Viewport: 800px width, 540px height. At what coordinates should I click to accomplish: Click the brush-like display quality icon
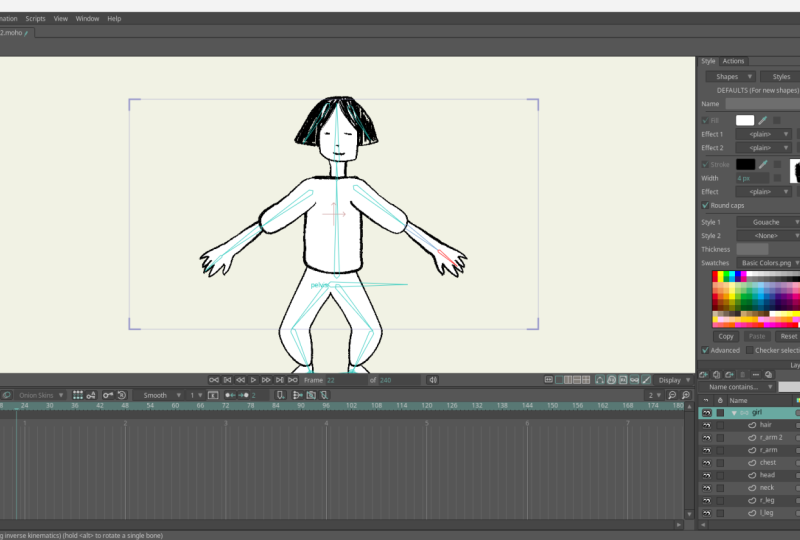646,380
